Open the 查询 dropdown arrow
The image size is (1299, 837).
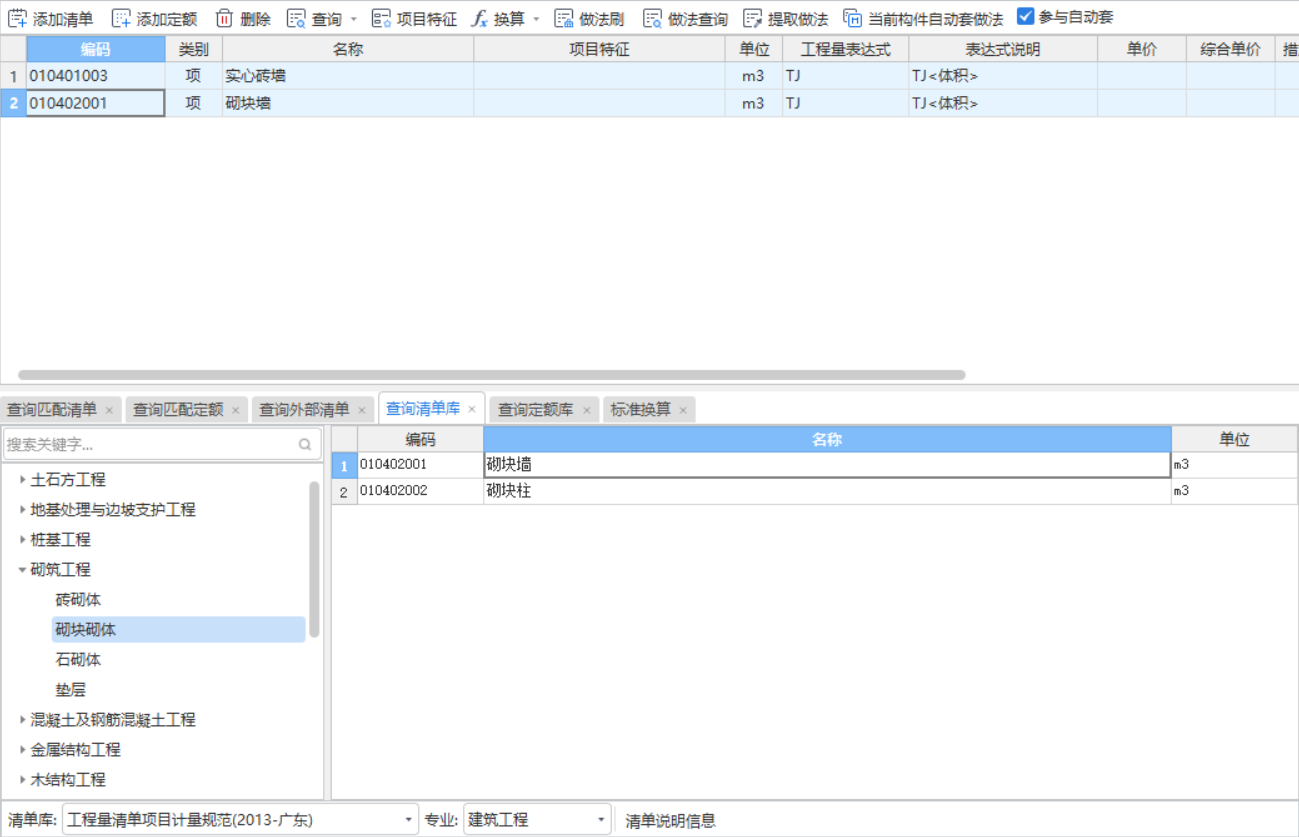[353, 19]
